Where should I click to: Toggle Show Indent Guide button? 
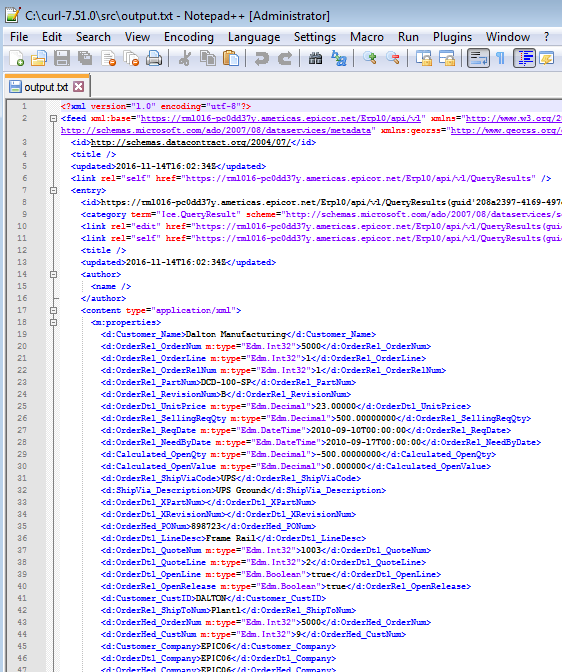tap(524, 58)
